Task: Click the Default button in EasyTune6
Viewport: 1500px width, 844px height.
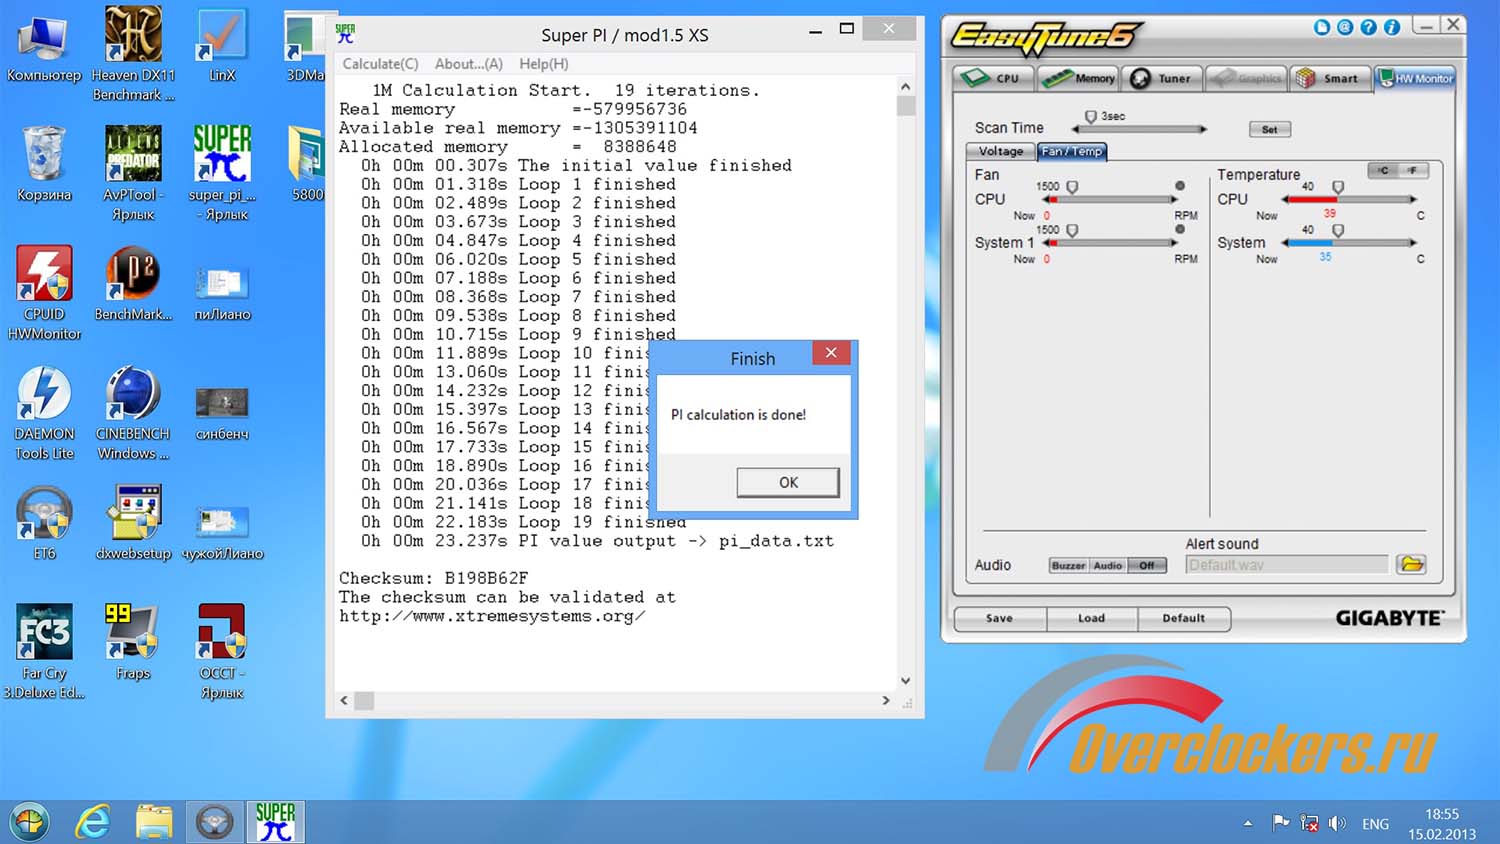Action: coord(1183,619)
